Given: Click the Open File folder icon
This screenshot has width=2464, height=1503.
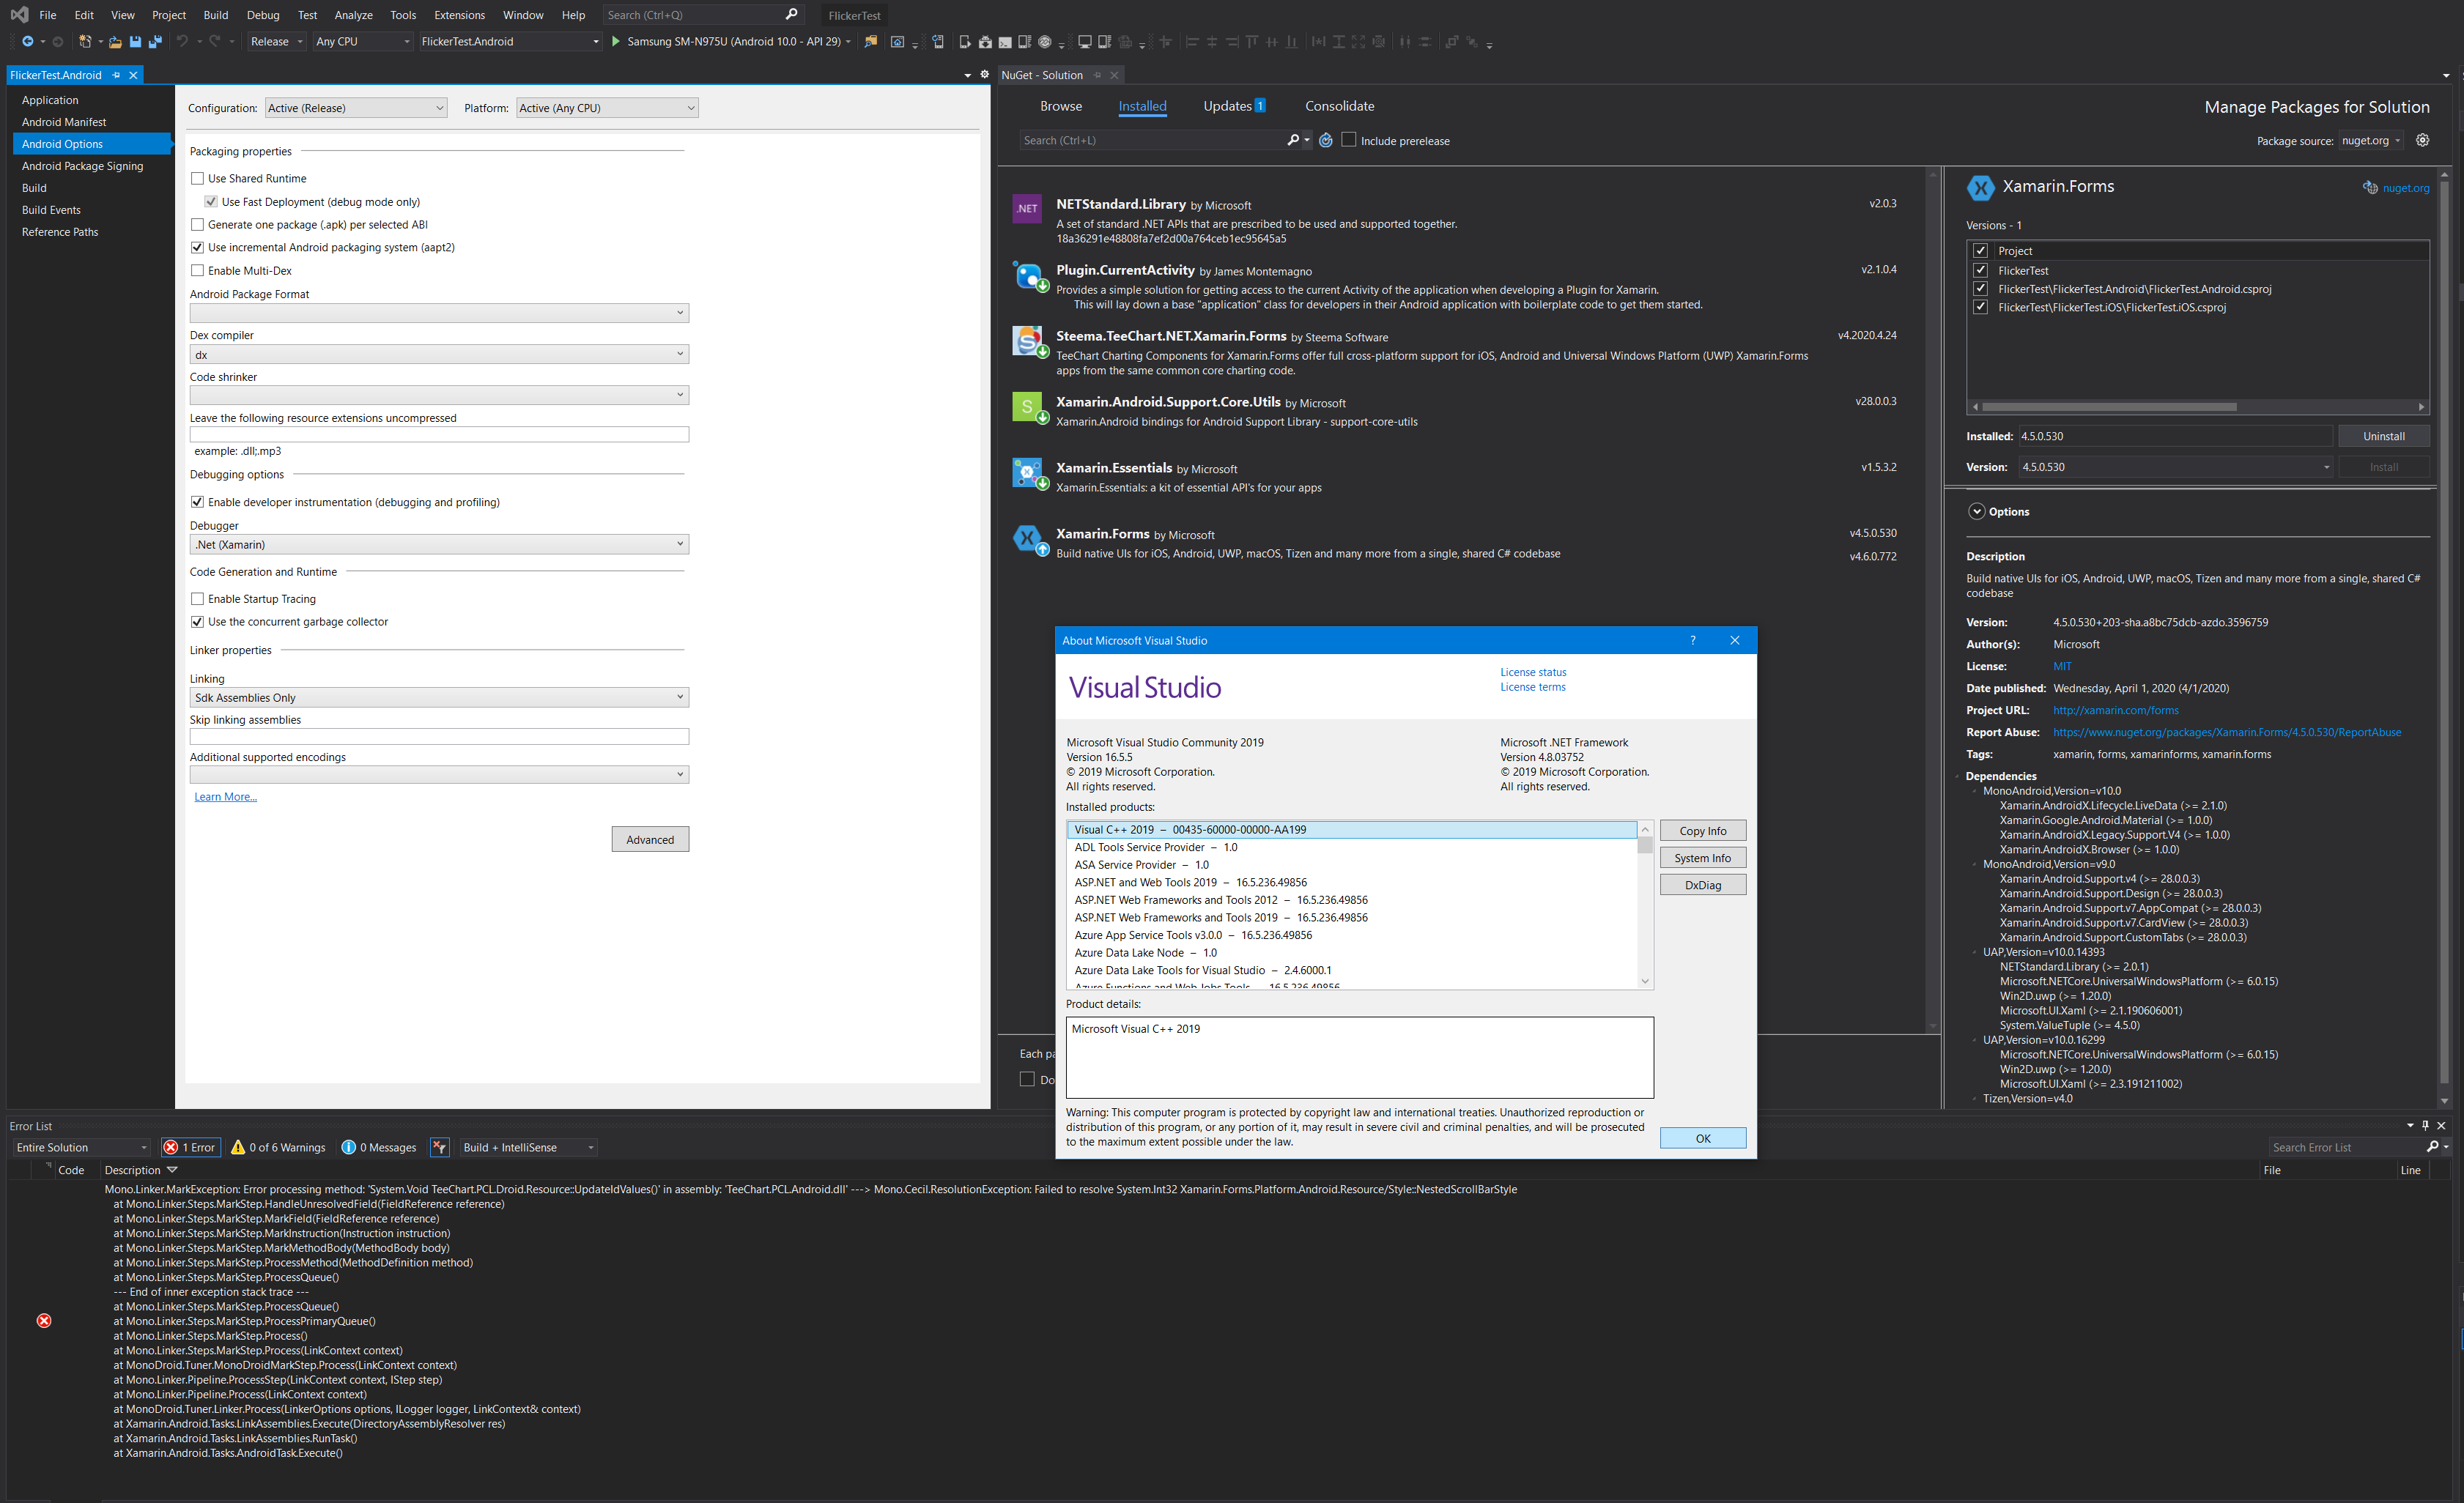Looking at the screenshot, I should pyautogui.click(x=115, y=41).
